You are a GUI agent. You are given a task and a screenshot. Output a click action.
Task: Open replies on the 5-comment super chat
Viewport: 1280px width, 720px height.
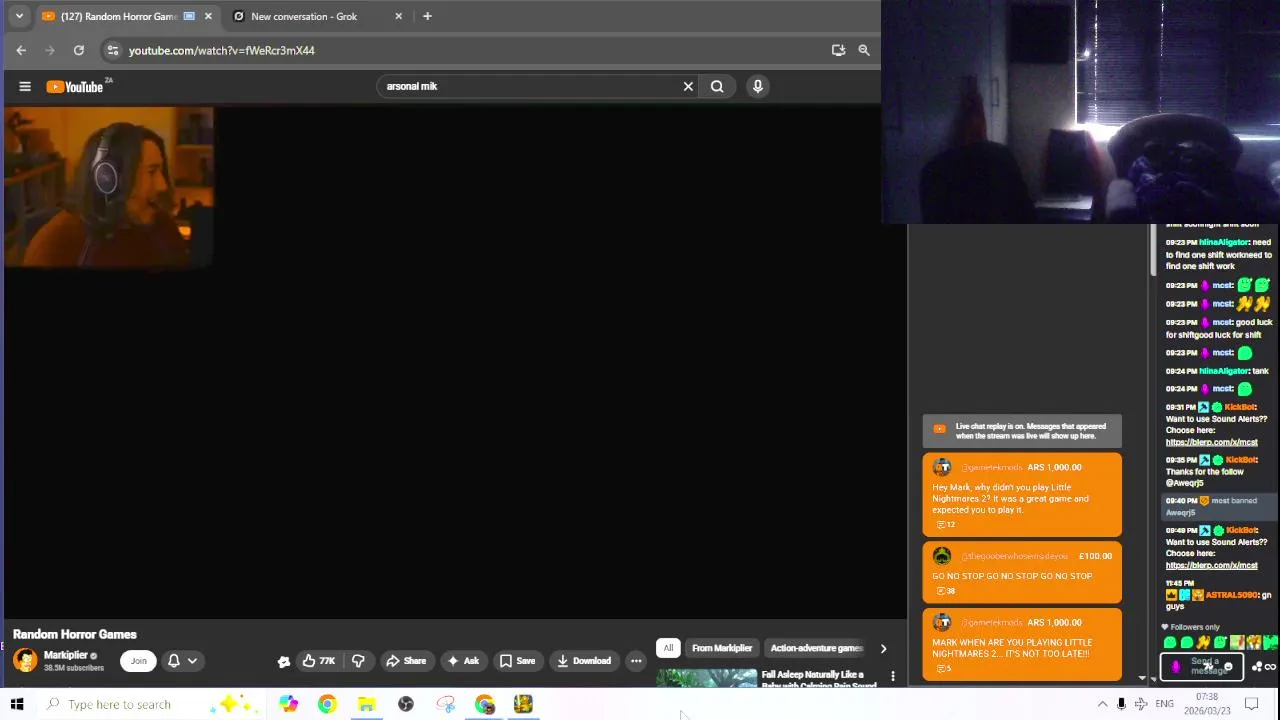point(942,669)
